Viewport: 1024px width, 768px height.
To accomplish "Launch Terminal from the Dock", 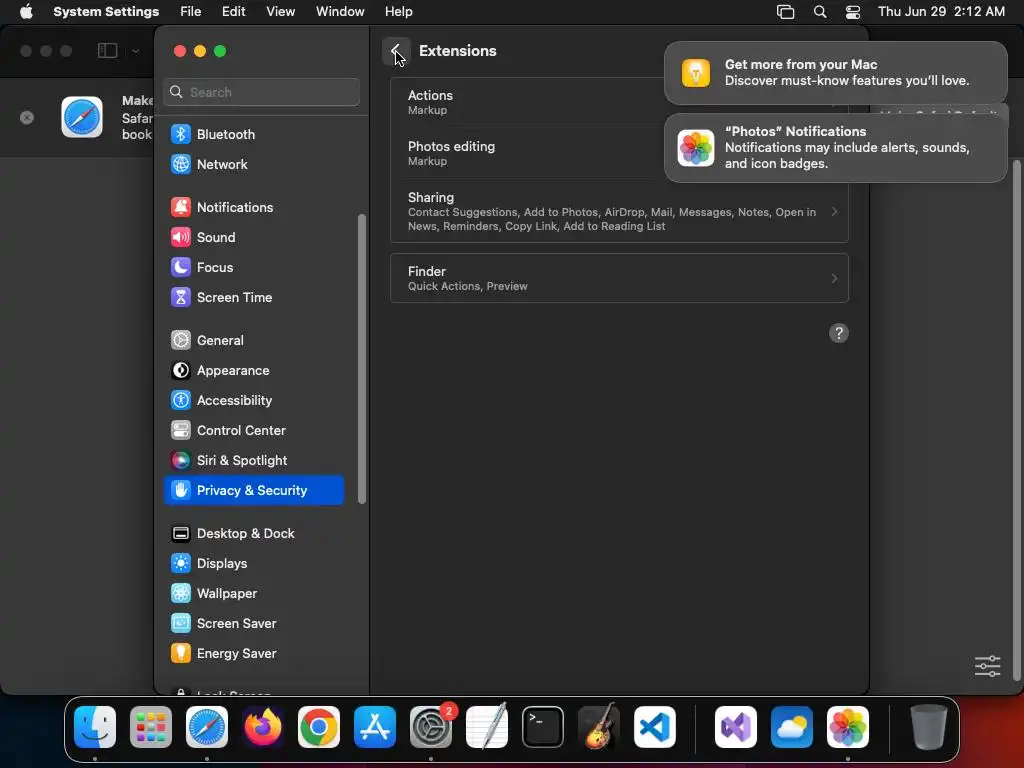I will (x=543, y=727).
